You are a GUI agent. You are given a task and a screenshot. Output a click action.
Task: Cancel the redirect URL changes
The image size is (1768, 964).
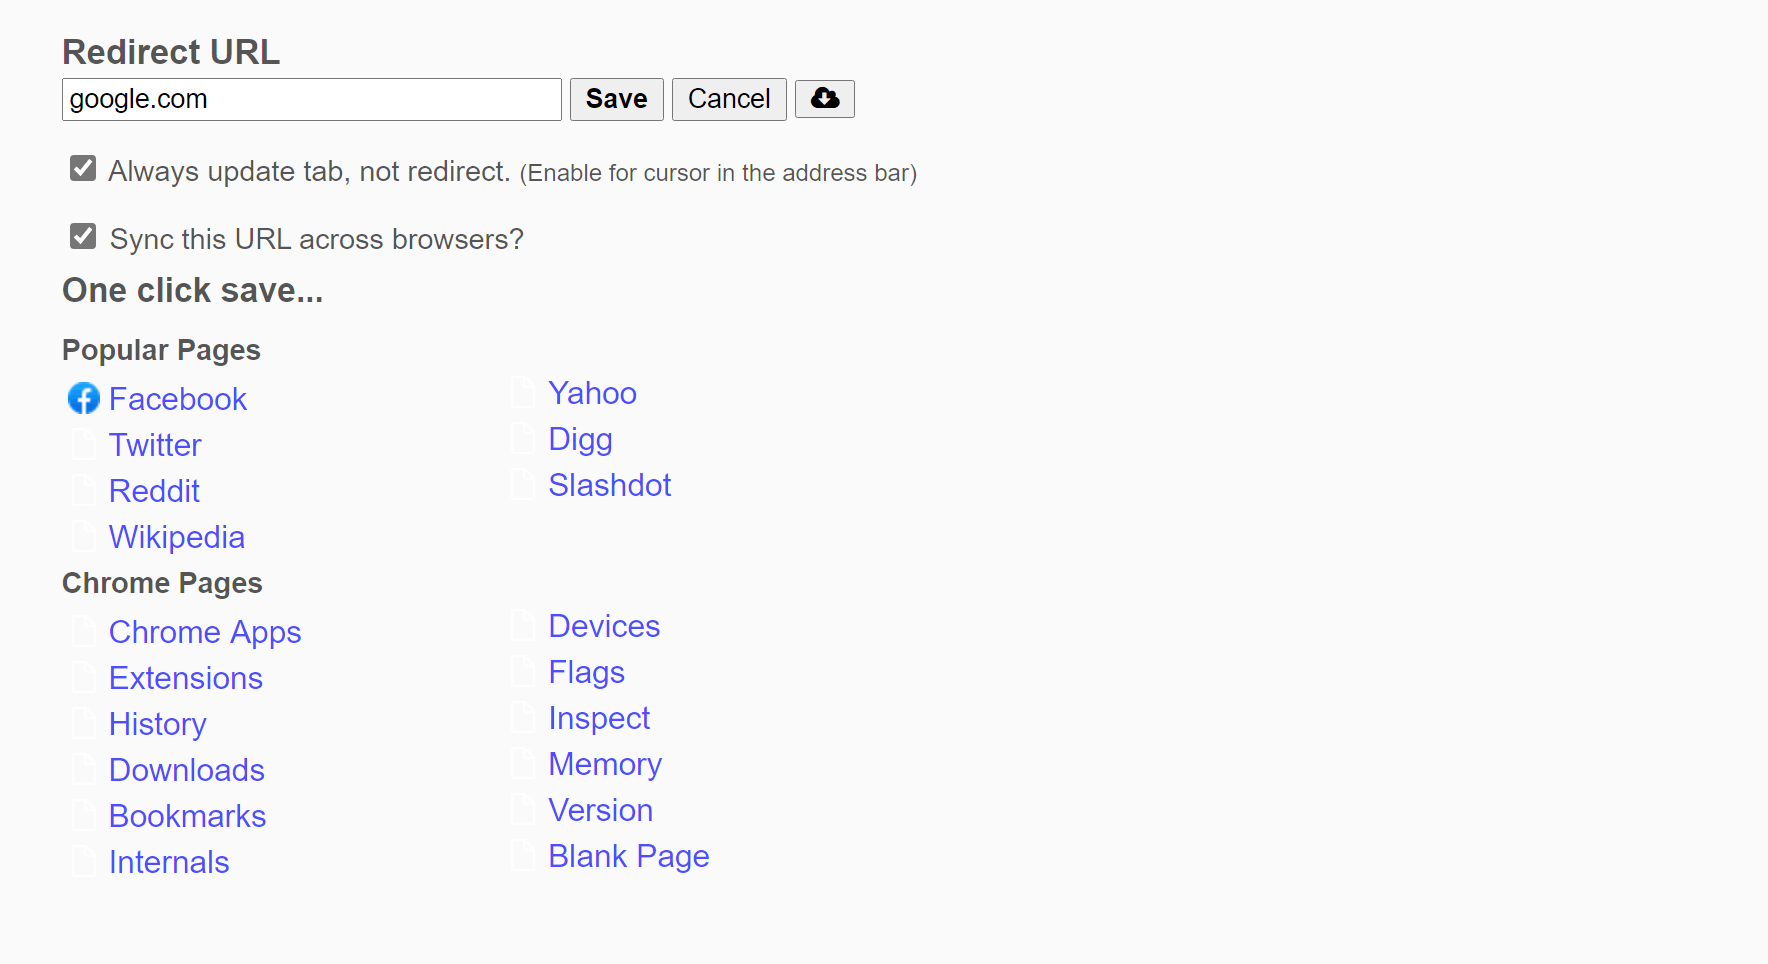(x=729, y=99)
